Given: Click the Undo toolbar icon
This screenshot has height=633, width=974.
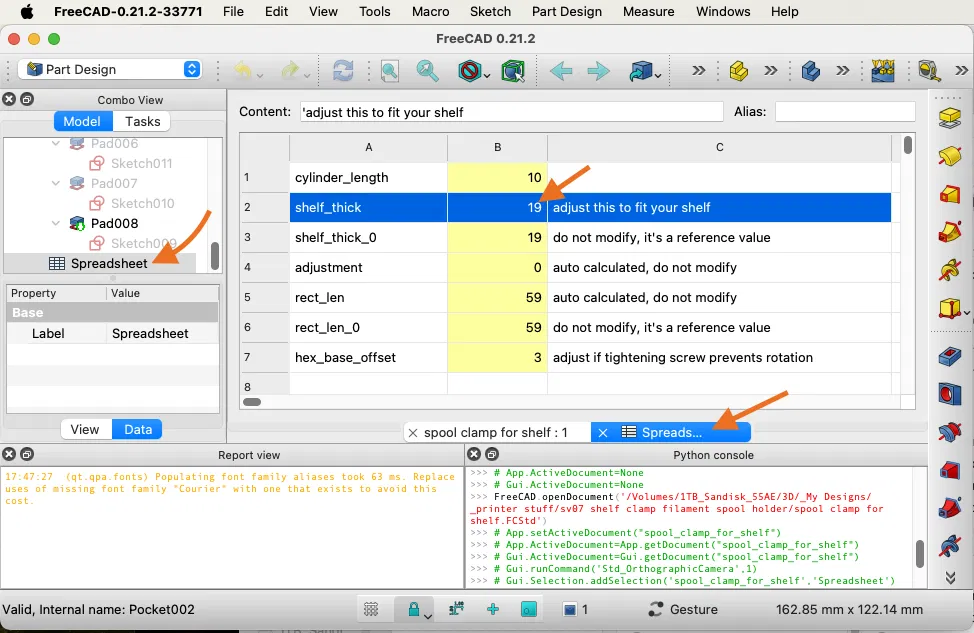Looking at the screenshot, I should point(242,71).
